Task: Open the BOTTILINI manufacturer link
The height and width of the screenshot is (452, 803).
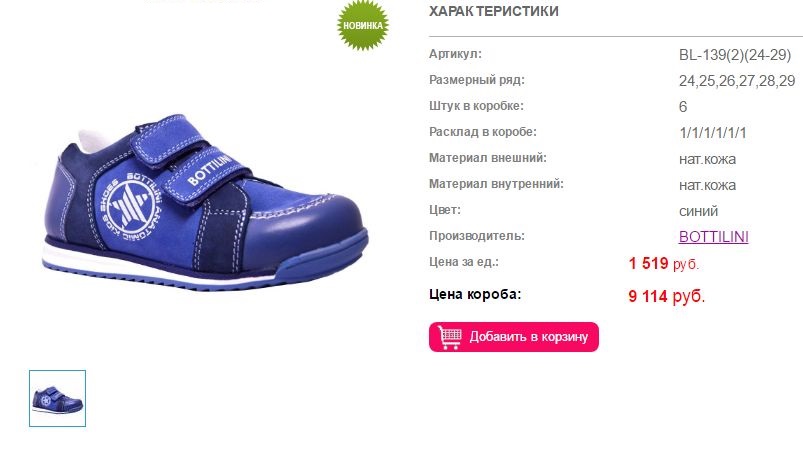Action: tap(713, 236)
